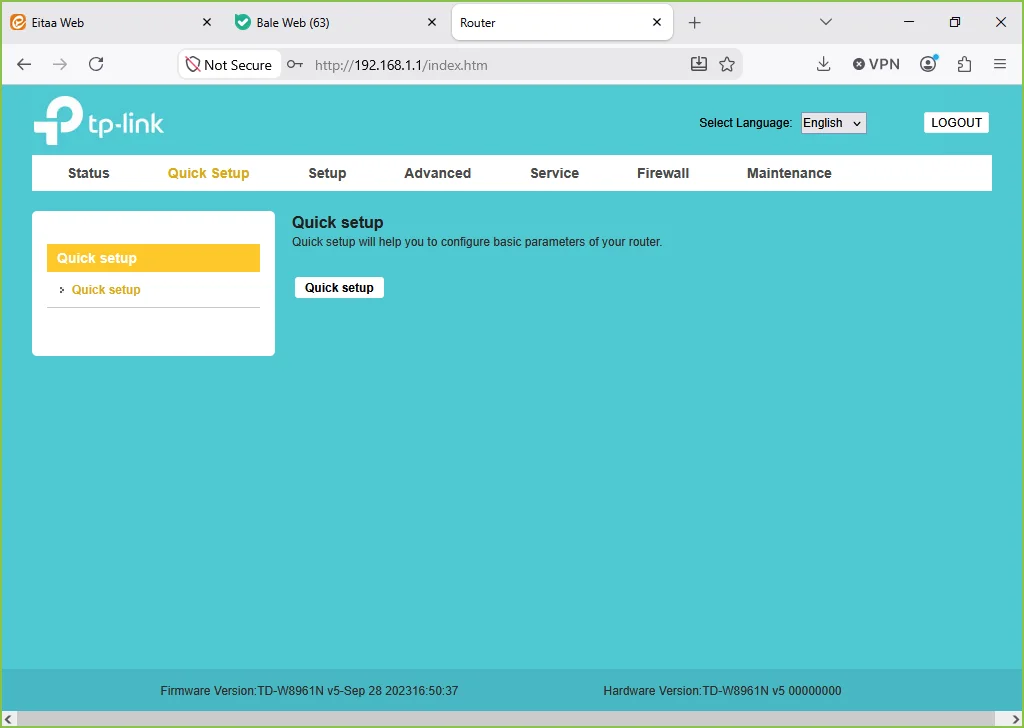The width and height of the screenshot is (1024, 728).
Task: Open the extensions puzzle icon
Action: pyautogui.click(x=964, y=64)
